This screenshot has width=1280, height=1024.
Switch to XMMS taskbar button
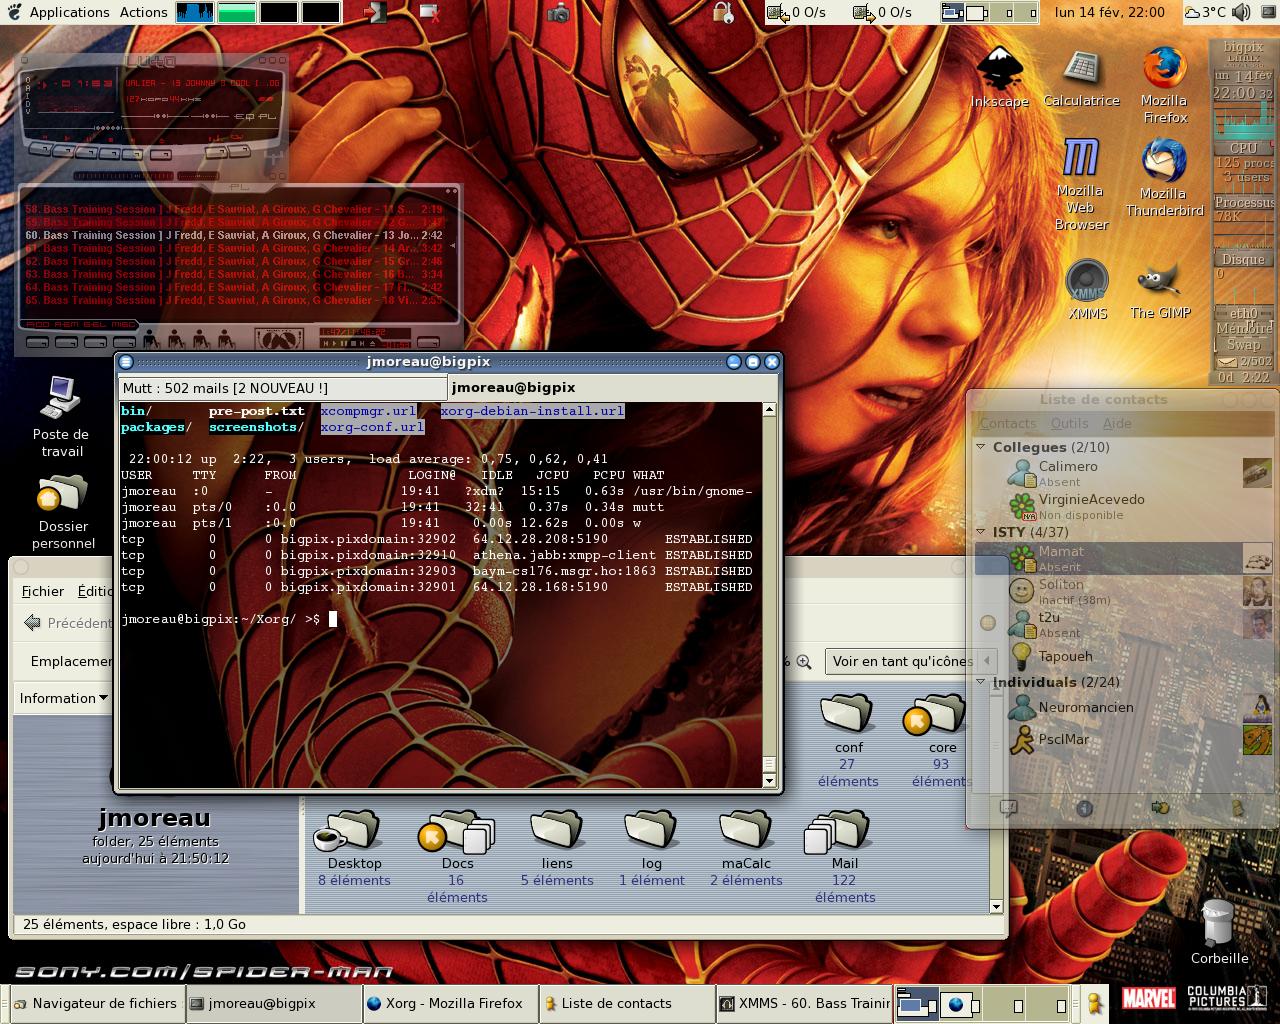click(804, 1003)
